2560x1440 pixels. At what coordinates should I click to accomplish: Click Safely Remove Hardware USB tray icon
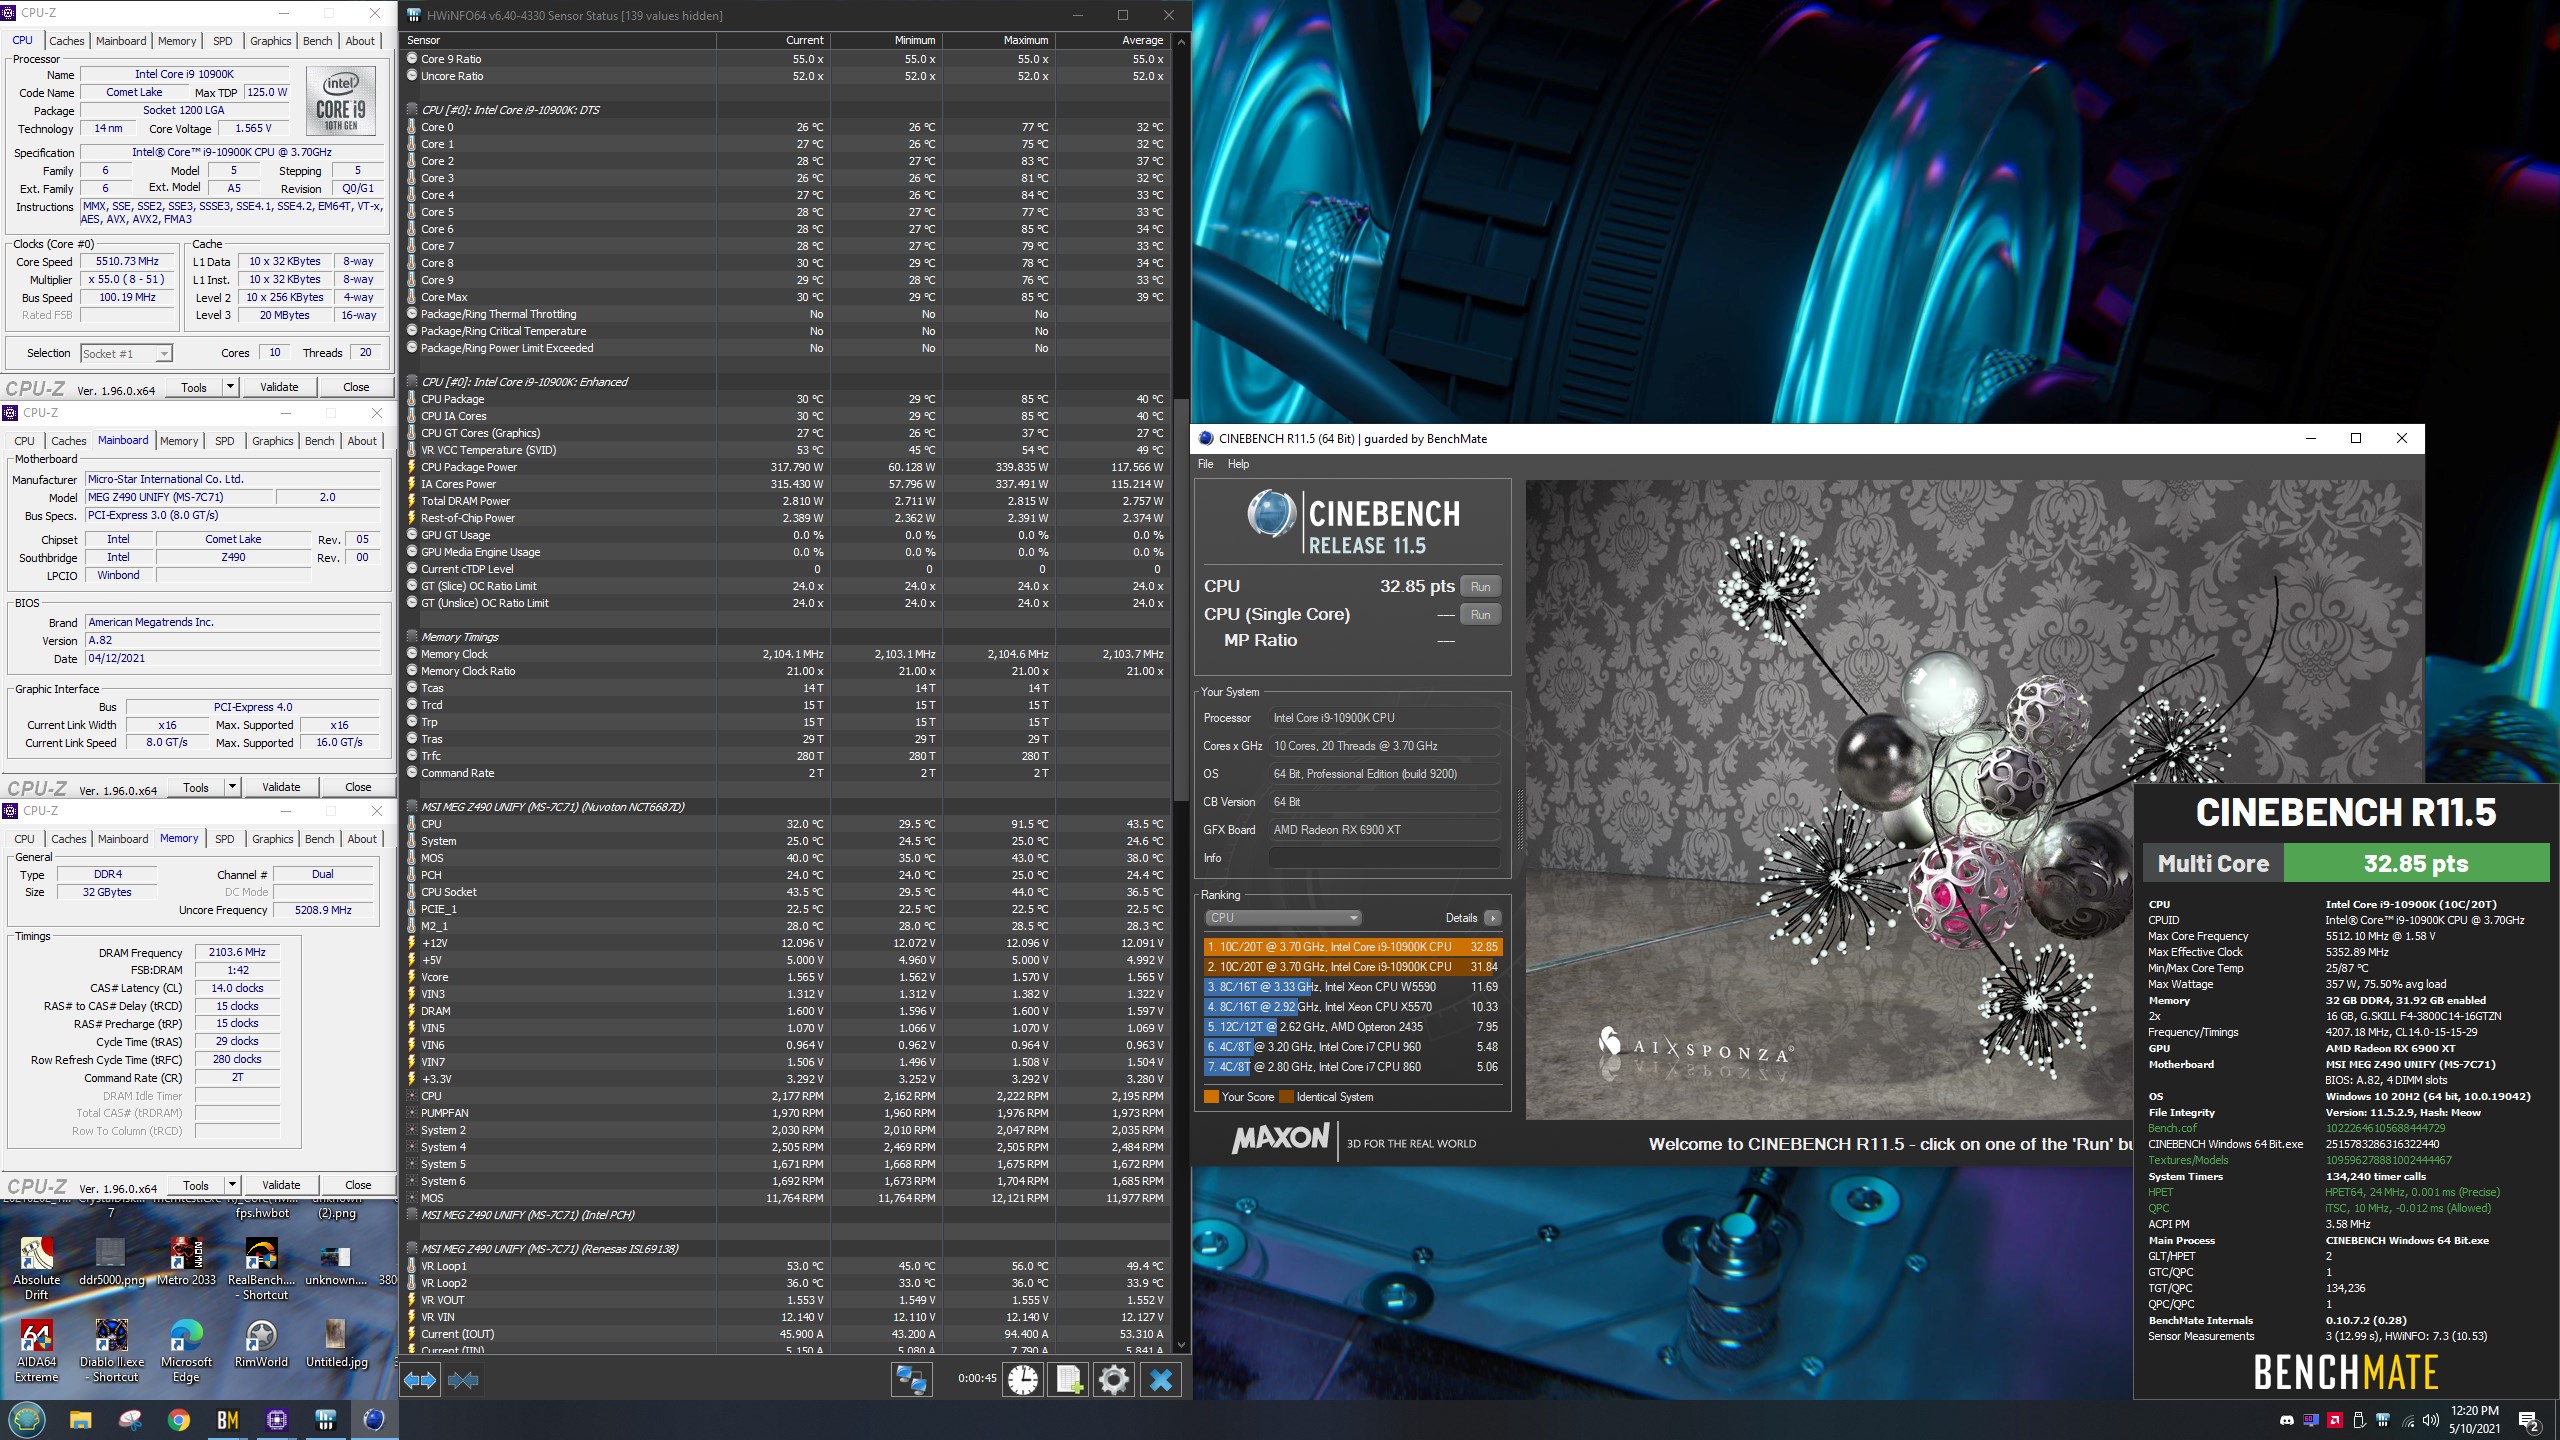click(x=2359, y=1420)
